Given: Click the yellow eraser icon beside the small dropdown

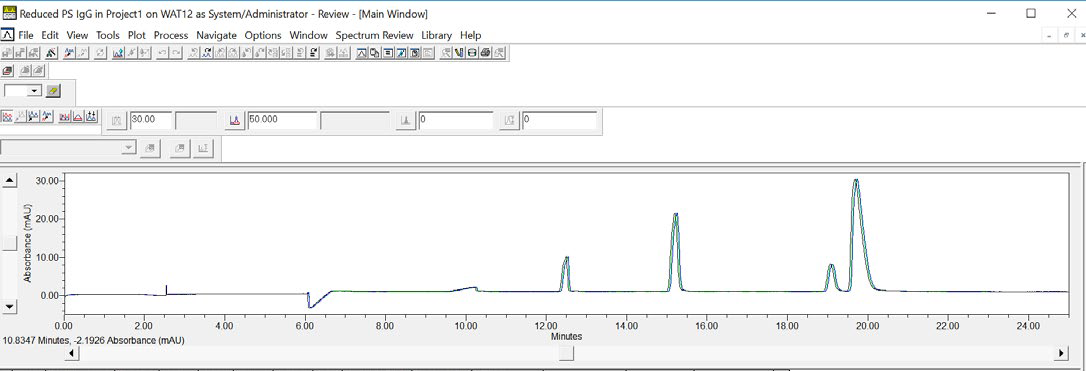Looking at the screenshot, I should (x=53, y=91).
